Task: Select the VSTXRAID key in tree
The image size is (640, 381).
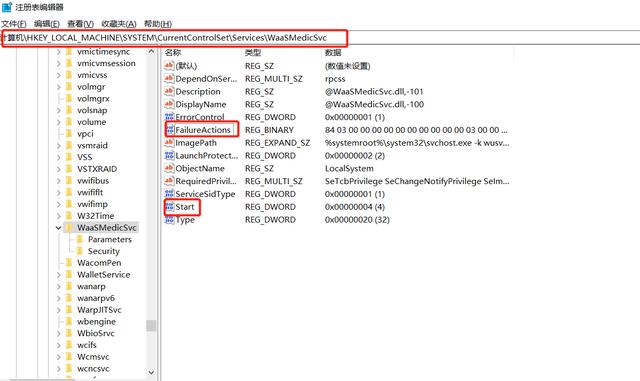Action: point(97,169)
